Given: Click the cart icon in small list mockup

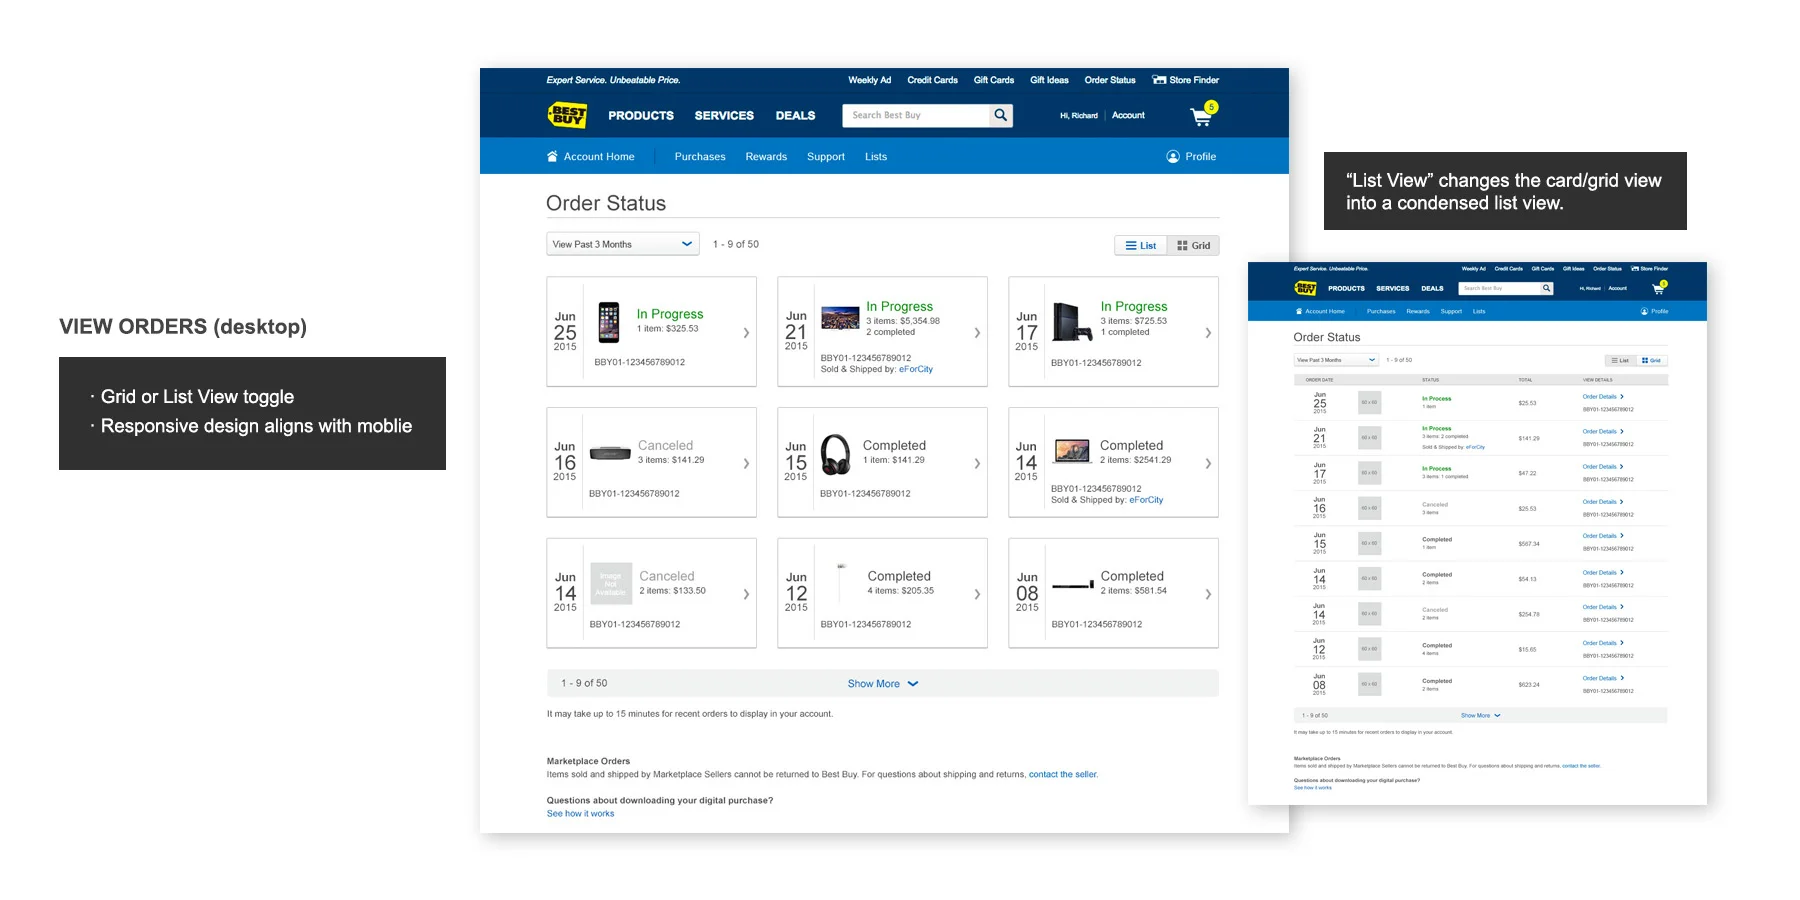Looking at the screenshot, I should (x=1658, y=288).
